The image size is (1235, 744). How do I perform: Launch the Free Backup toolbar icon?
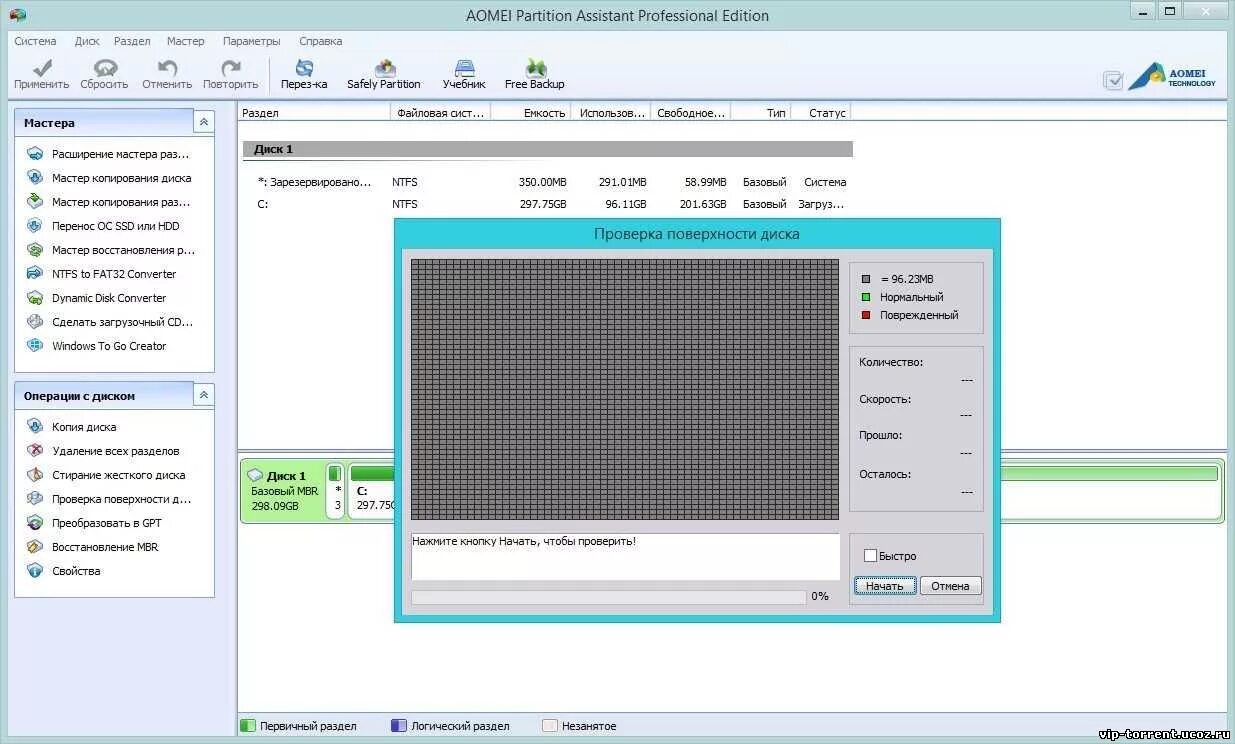pyautogui.click(x=536, y=68)
